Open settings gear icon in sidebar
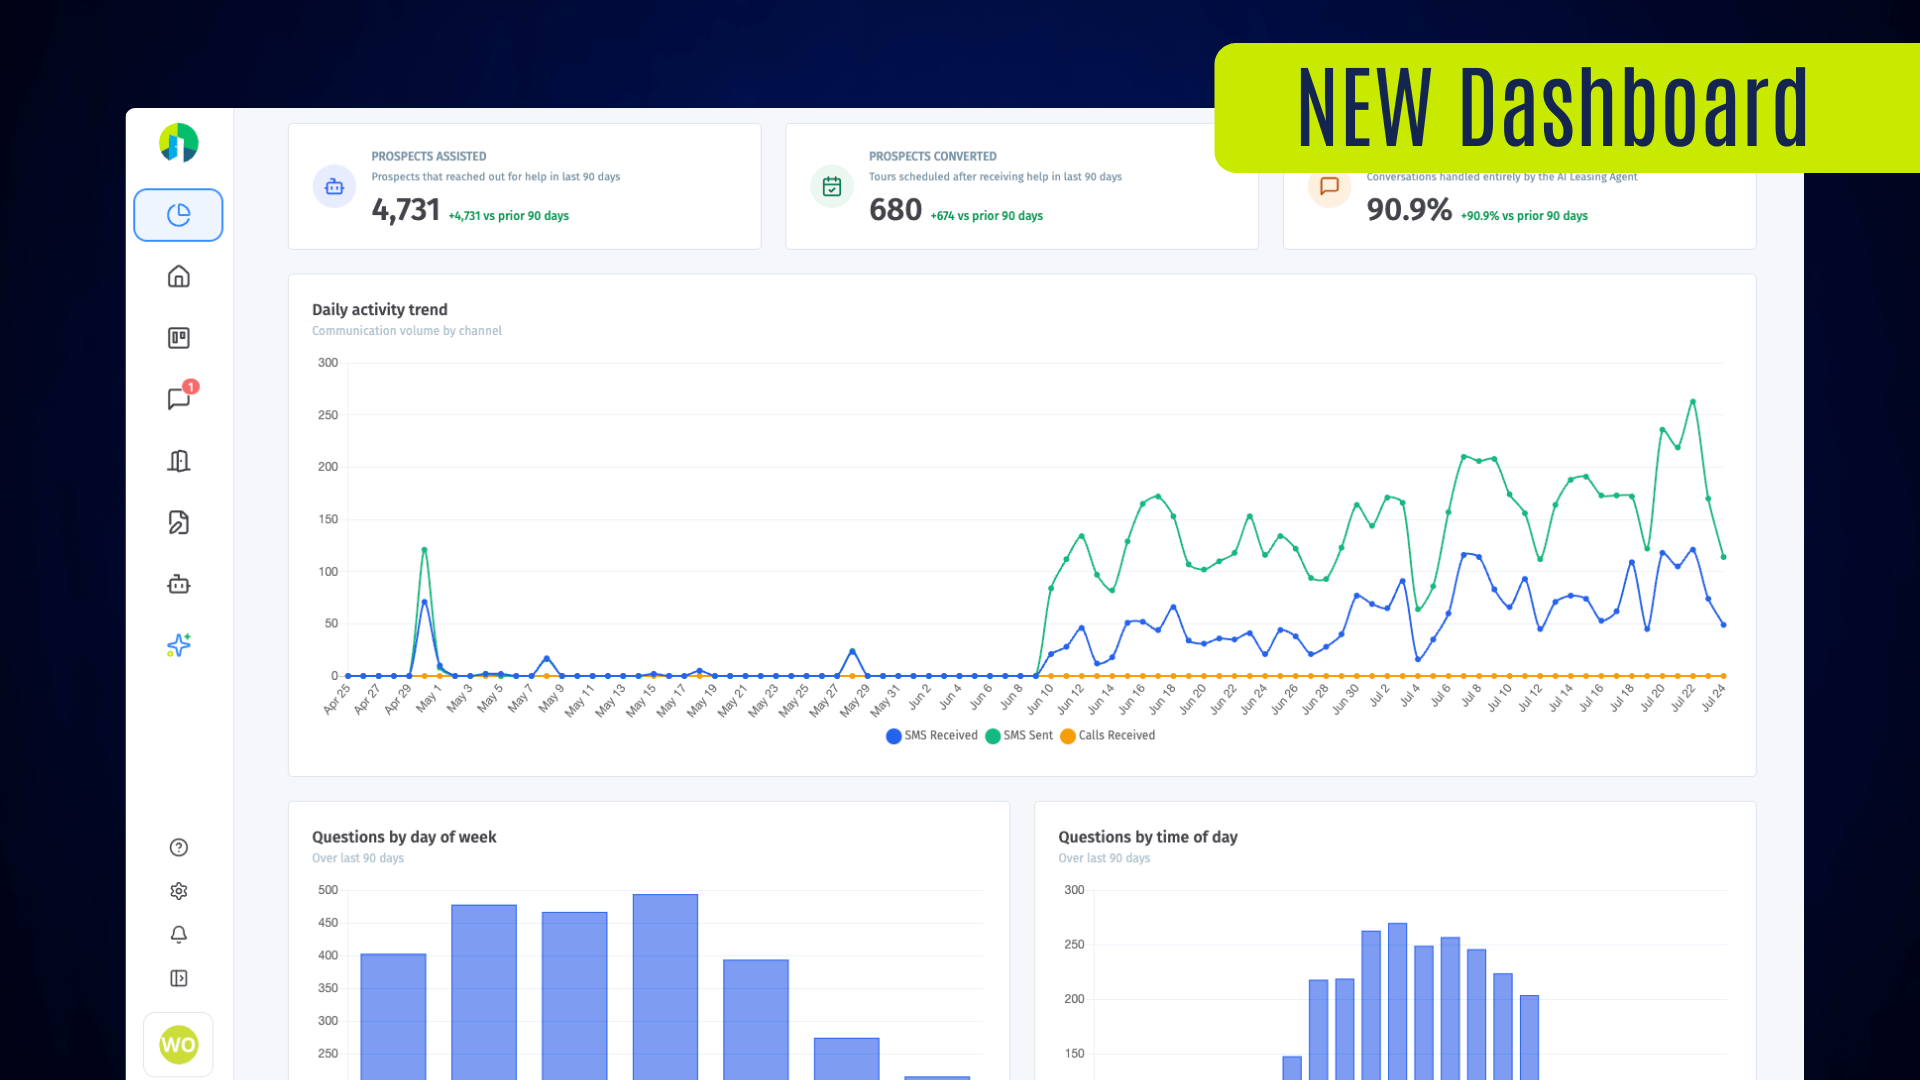Viewport: 1920px width, 1080px height. pos(178,891)
